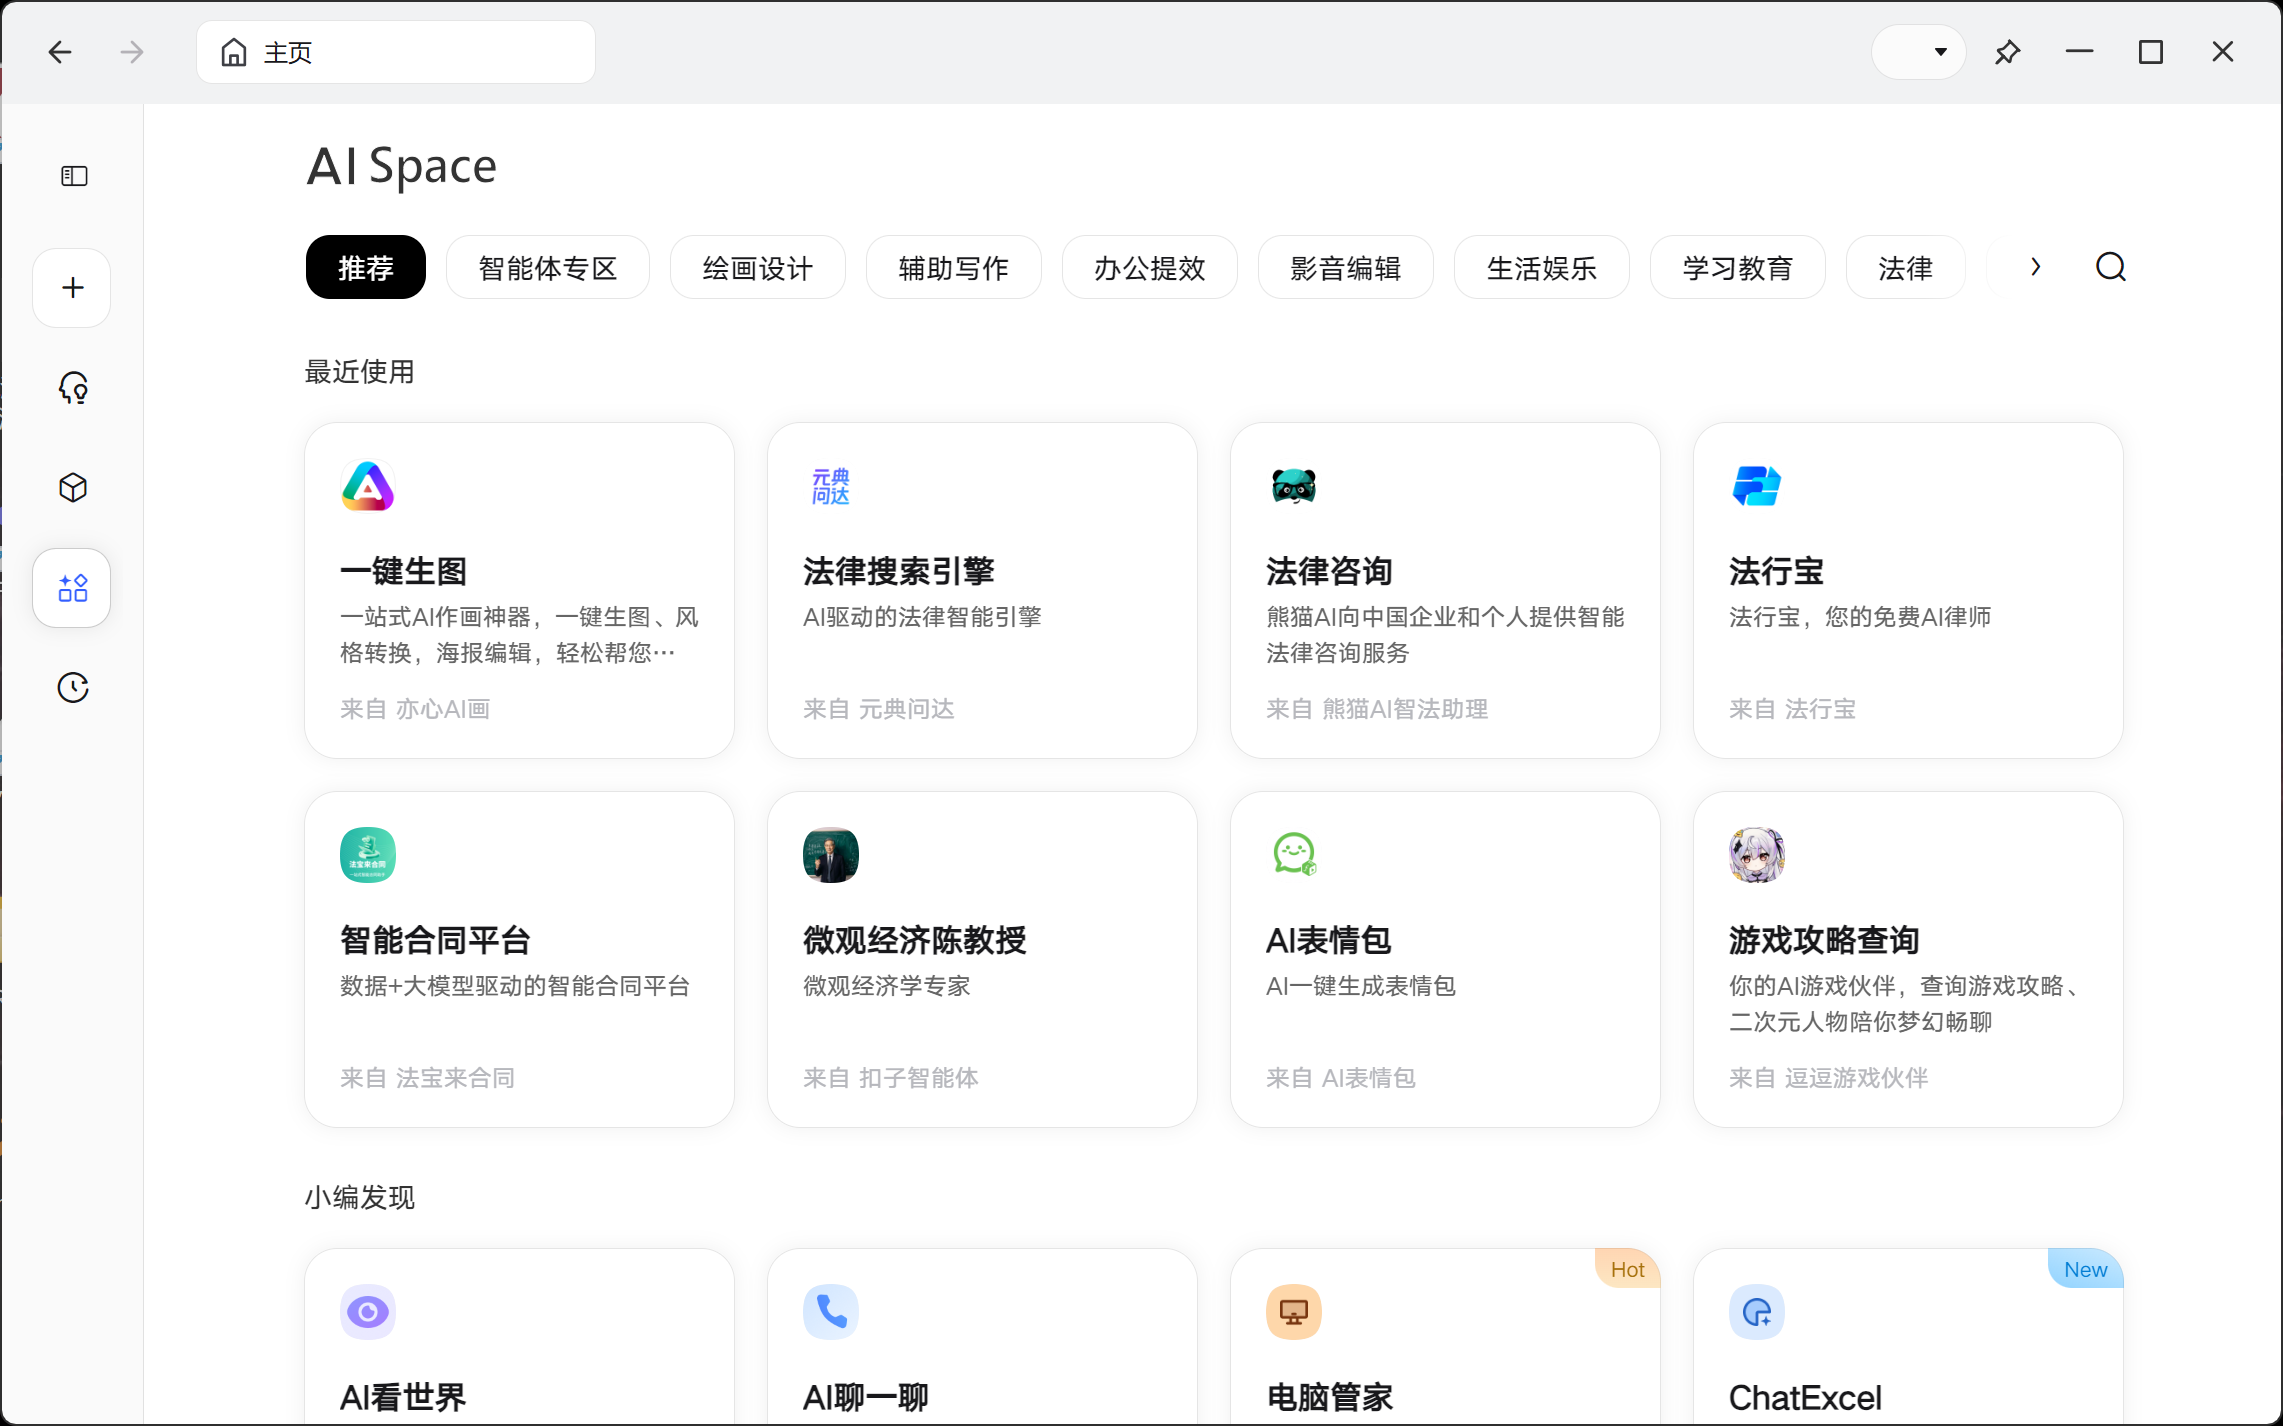Click the 法行宝 app icon
The width and height of the screenshot is (2283, 1426).
click(1756, 487)
